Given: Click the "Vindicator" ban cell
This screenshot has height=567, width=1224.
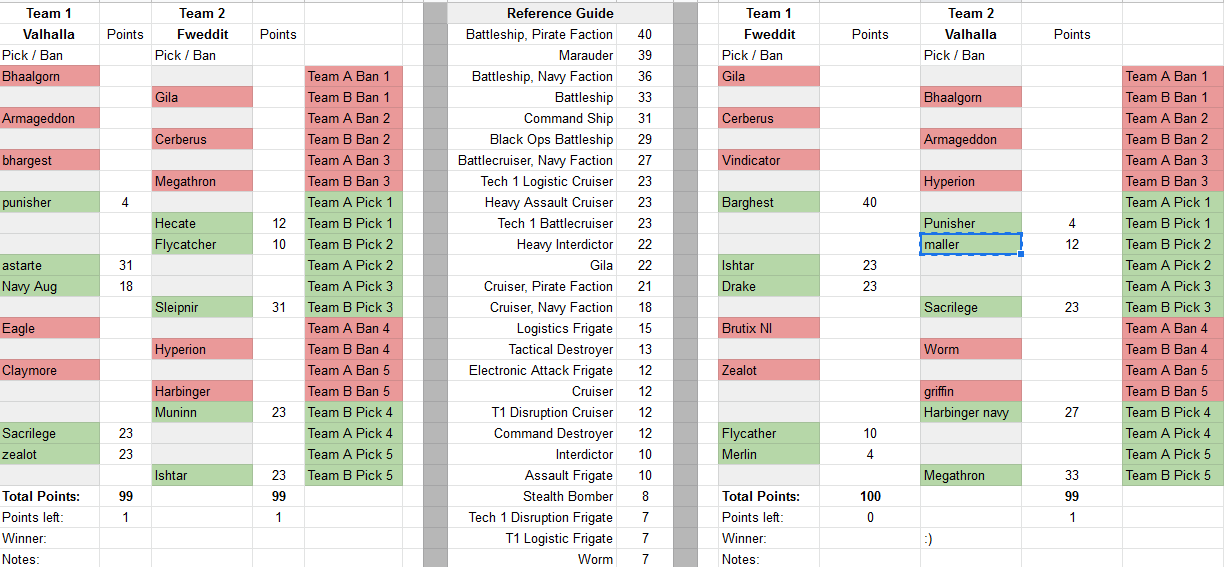Looking at the screenshot, I should point(768,160).
